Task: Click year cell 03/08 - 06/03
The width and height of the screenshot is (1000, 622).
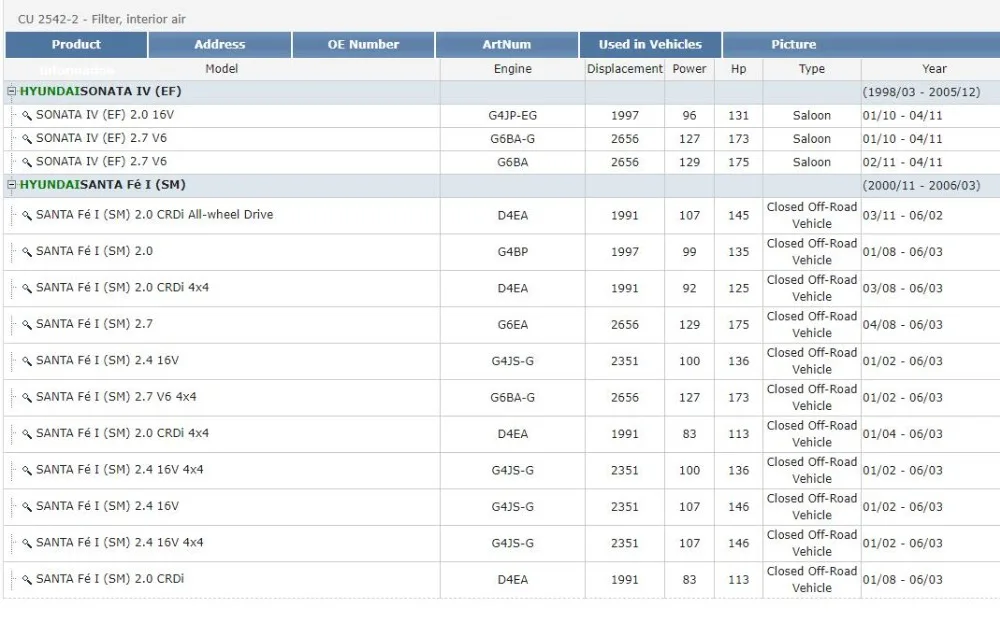Action: coord(902,288)
